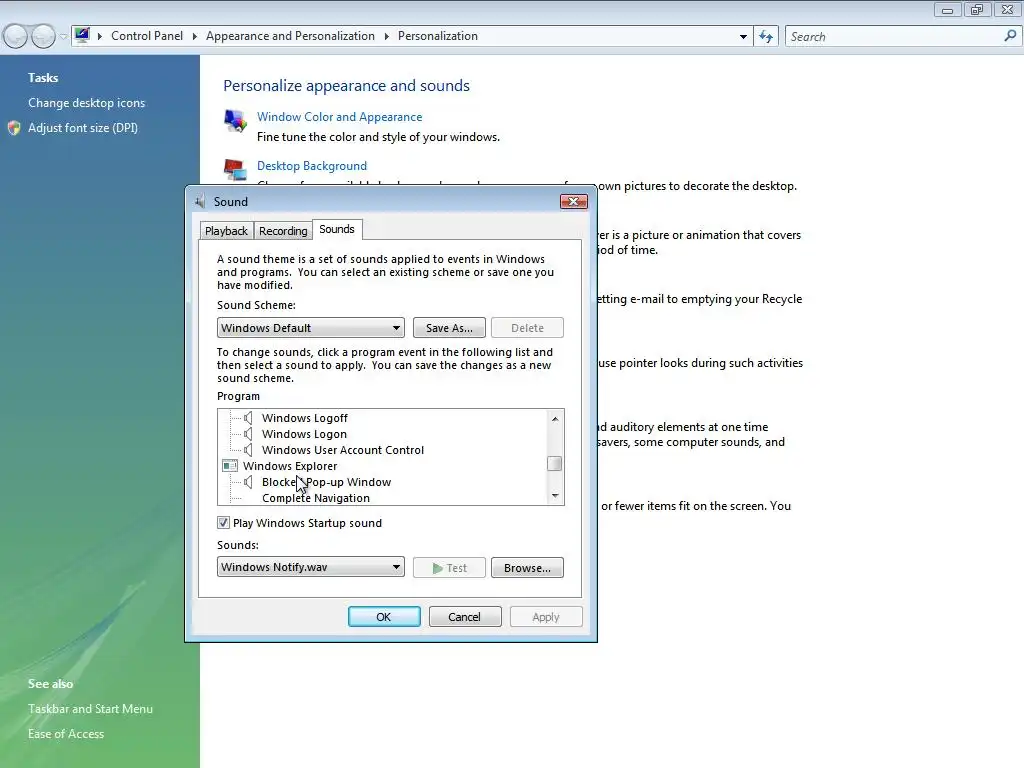This screenshot has width=1024, height=768.
Task: Click Appearance and Personalization breadcrumb
Action: [290, 36]
